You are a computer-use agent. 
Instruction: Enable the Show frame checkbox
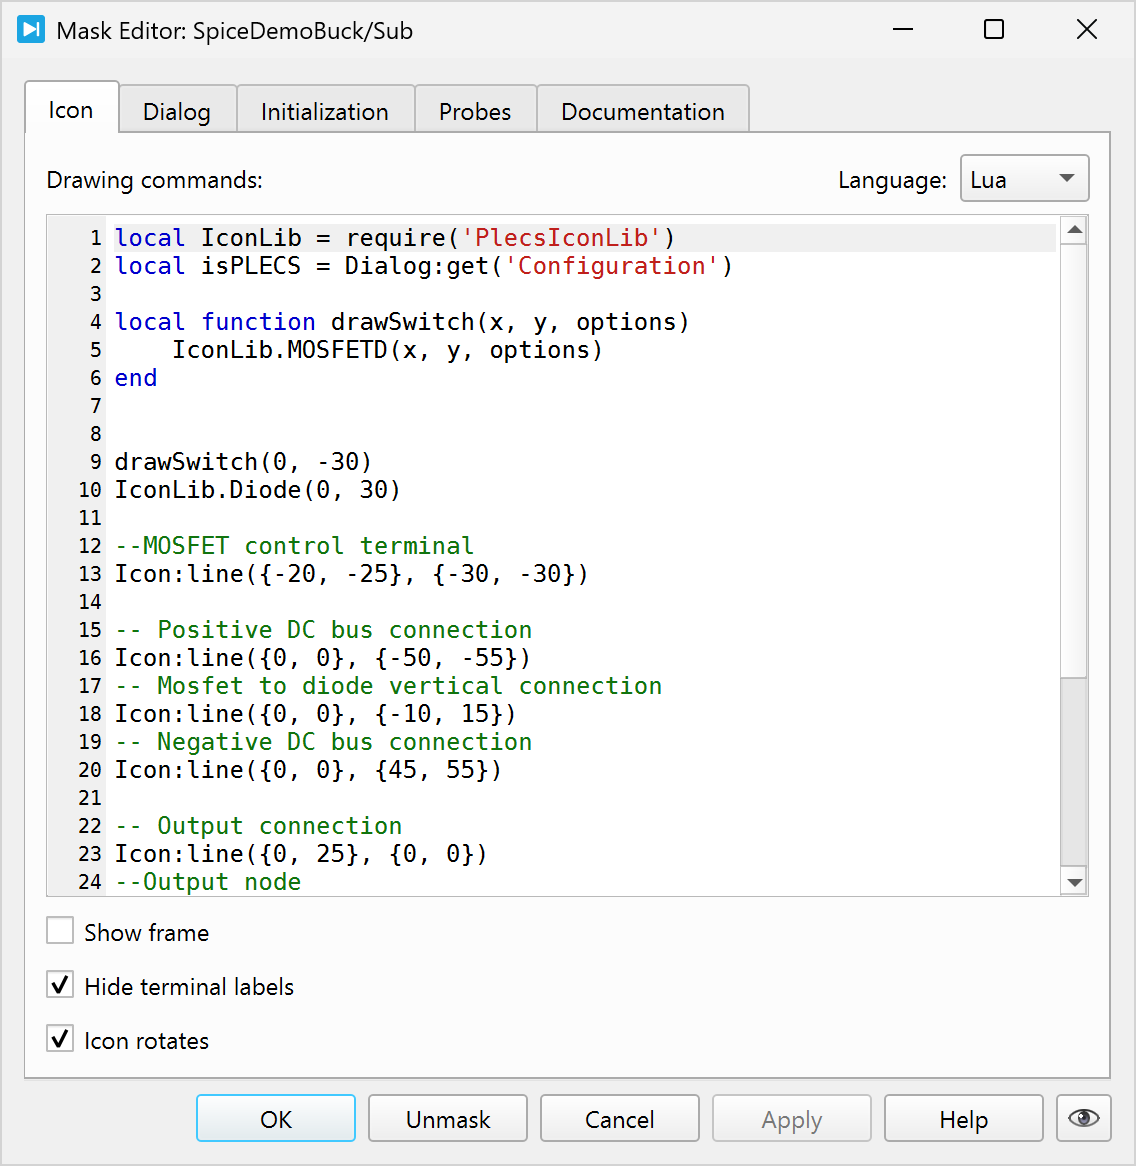point(61,932)
